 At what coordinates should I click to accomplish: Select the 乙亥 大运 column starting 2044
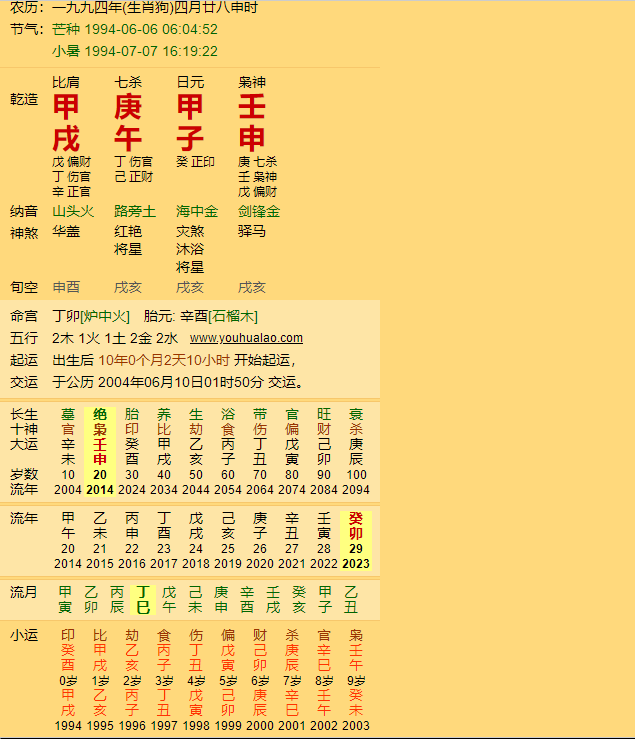(196, 452)
